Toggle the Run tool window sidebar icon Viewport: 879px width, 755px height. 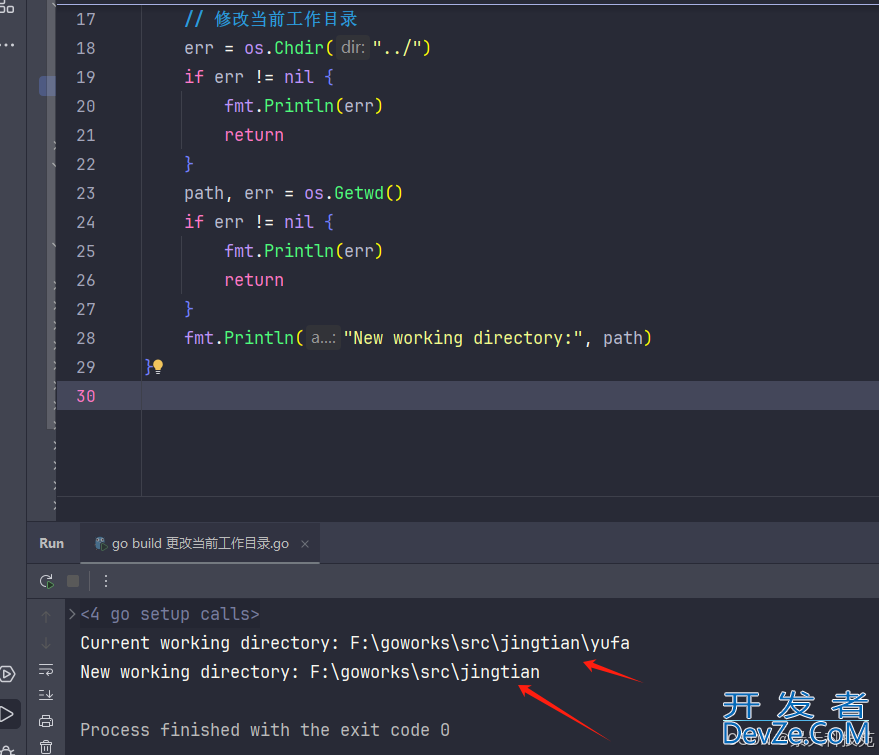7,714
